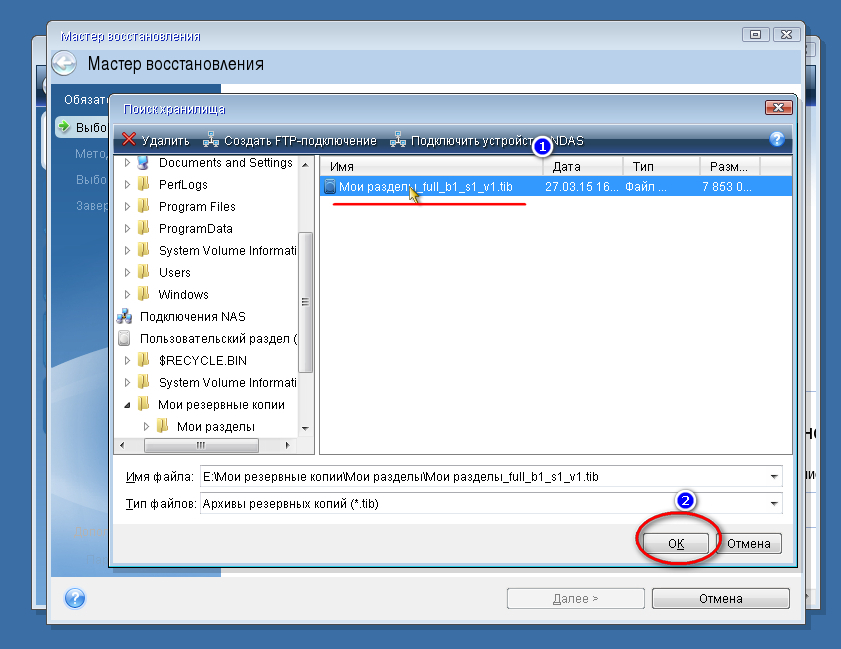Click Отмена button in search dialog

click(748, 543)
